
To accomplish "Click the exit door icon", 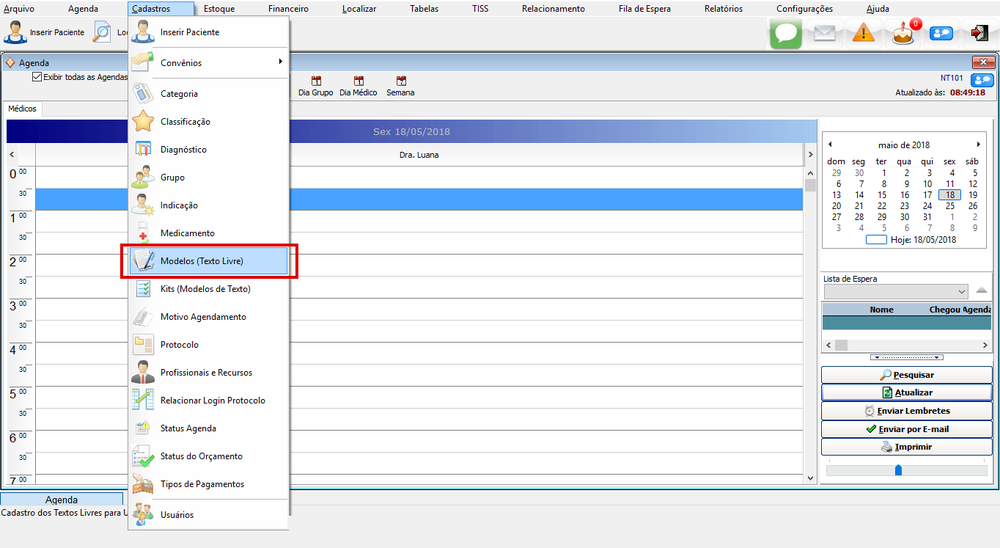I will (x=980, y=33).
